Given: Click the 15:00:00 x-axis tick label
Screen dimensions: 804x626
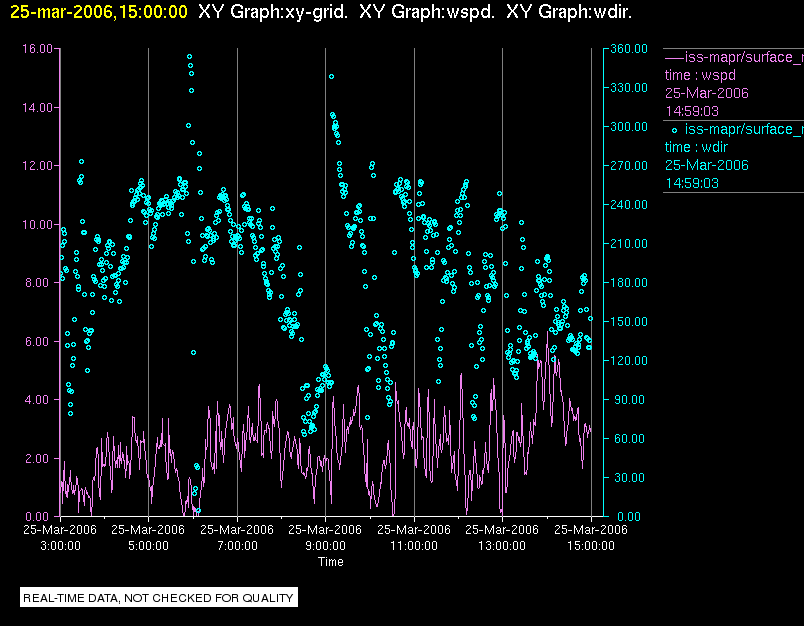Looking at the screenshot, I should click(x=590, y=546).
